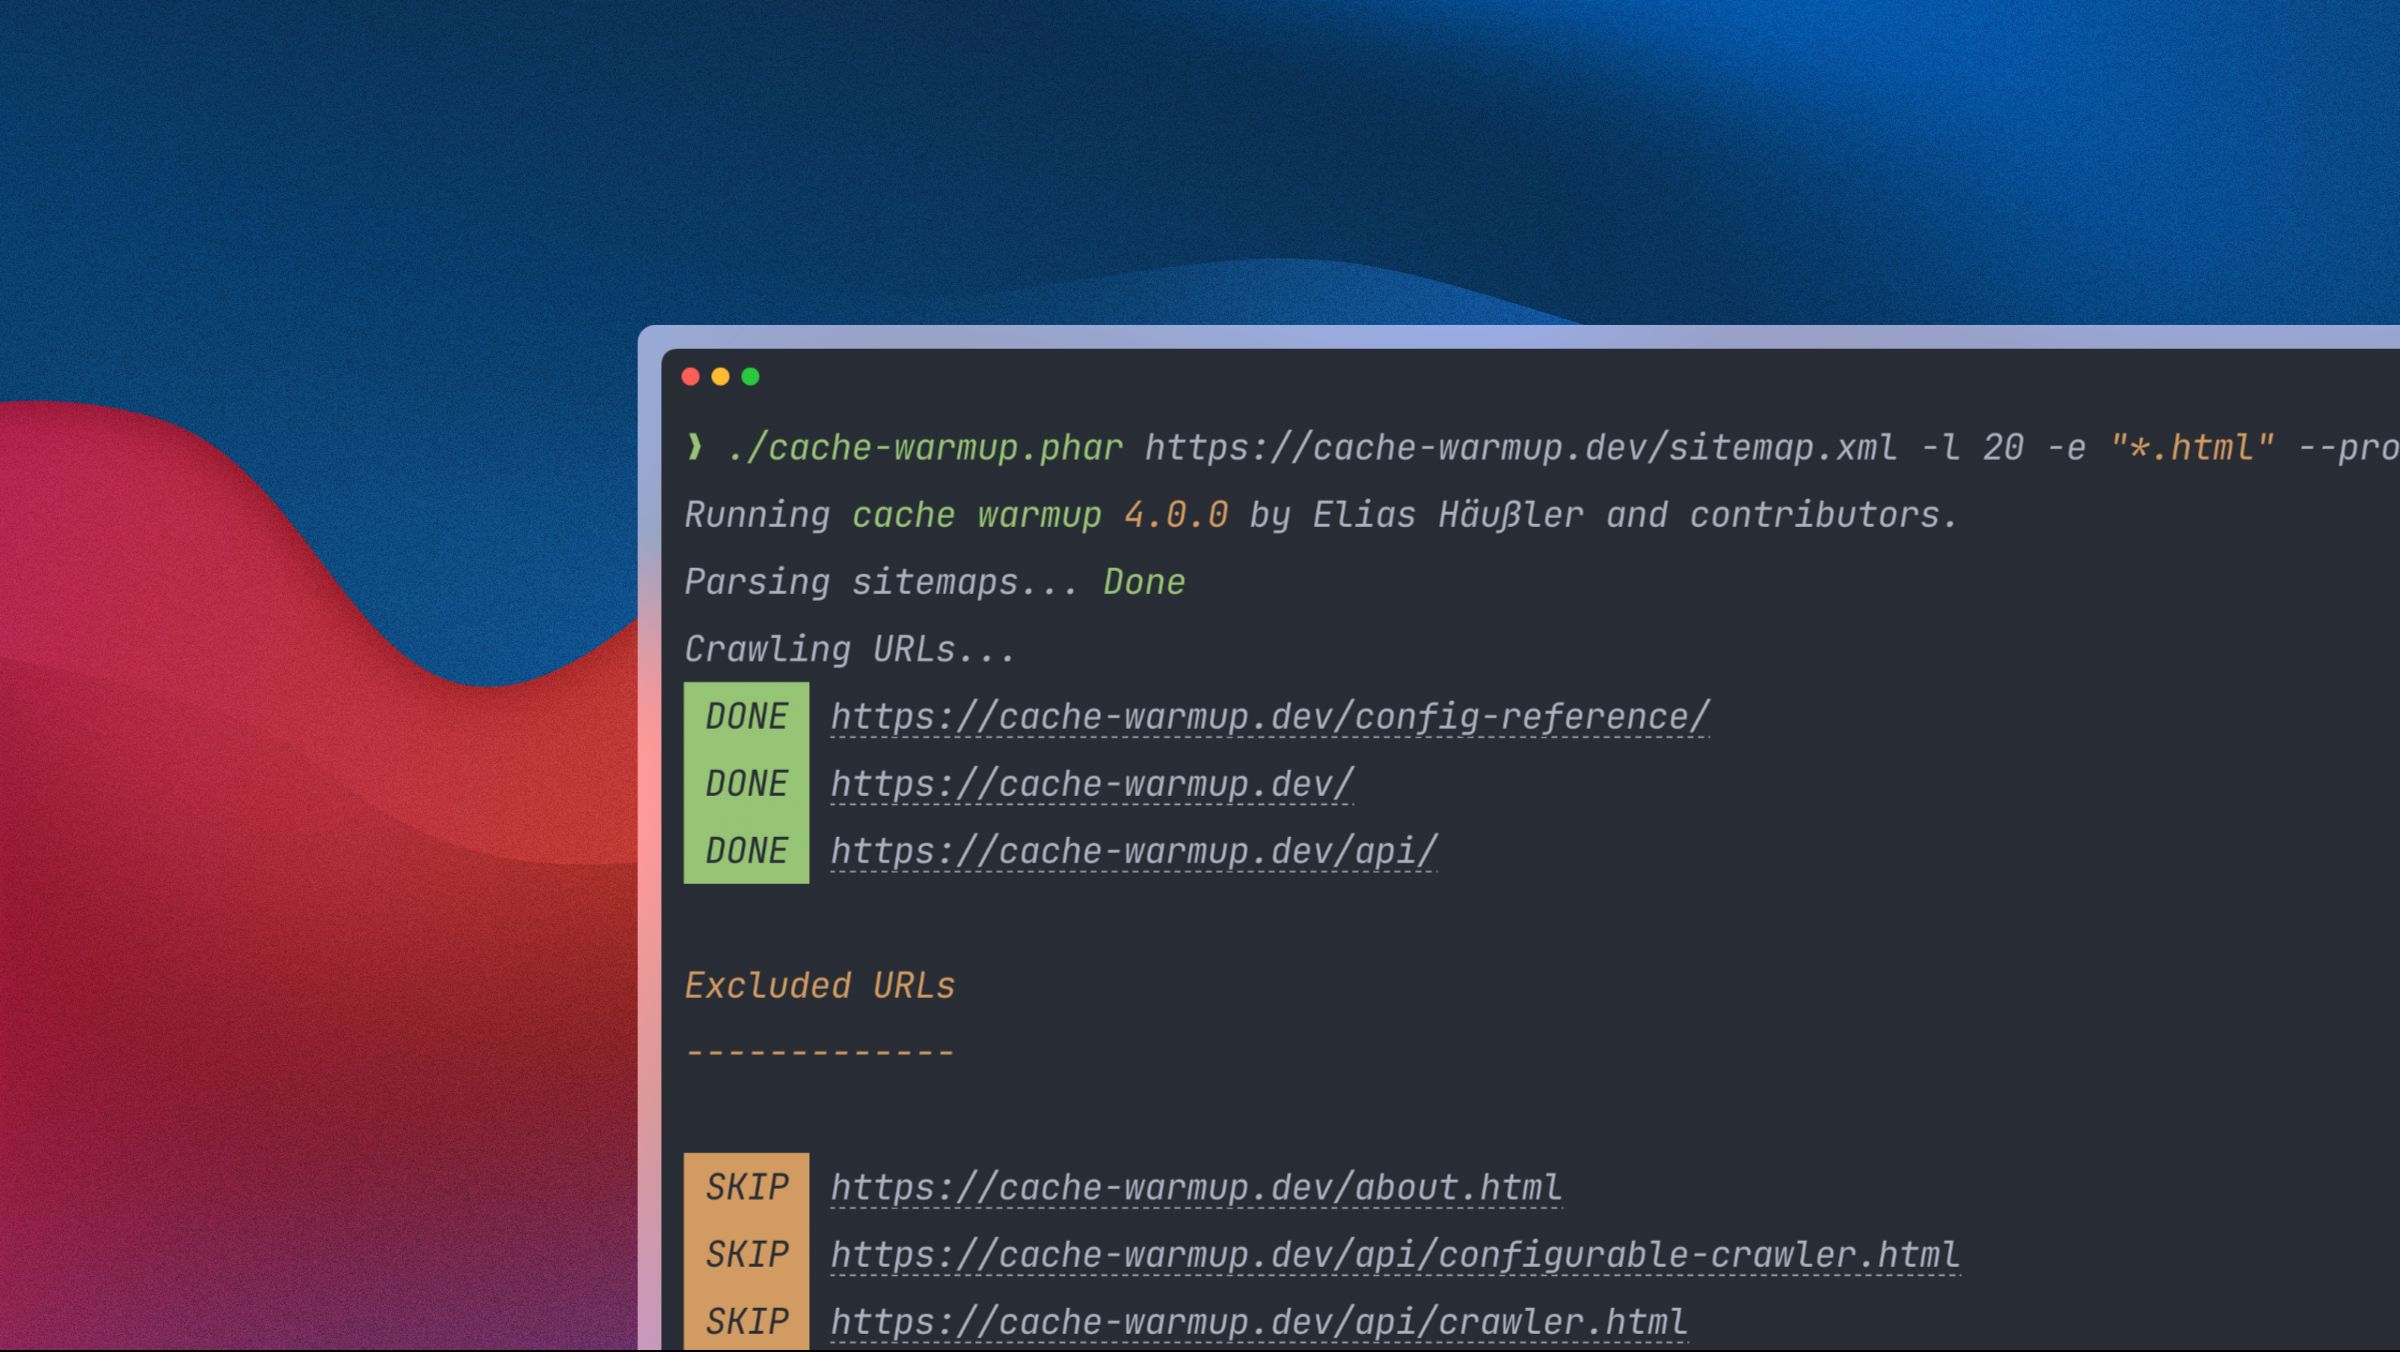The width and height of the screenshot is (2400, 1352).
Task: Click the SKIP badge beside configurable-crawler.html
Action: tap(746, 1254)
